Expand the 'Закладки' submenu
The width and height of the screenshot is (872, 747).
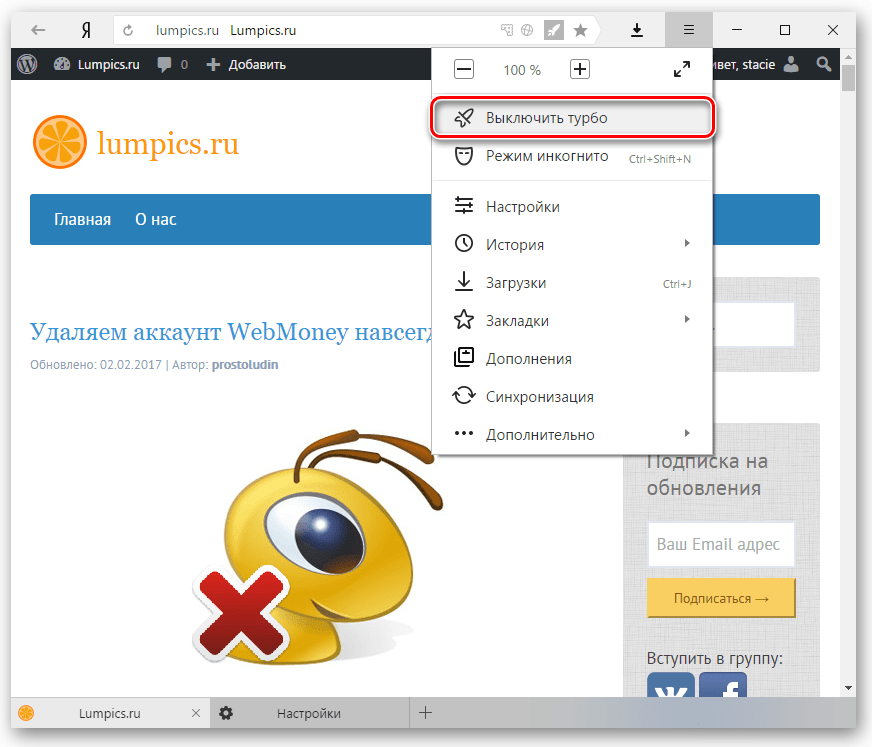pyautogui.click(x=572, y=321)
